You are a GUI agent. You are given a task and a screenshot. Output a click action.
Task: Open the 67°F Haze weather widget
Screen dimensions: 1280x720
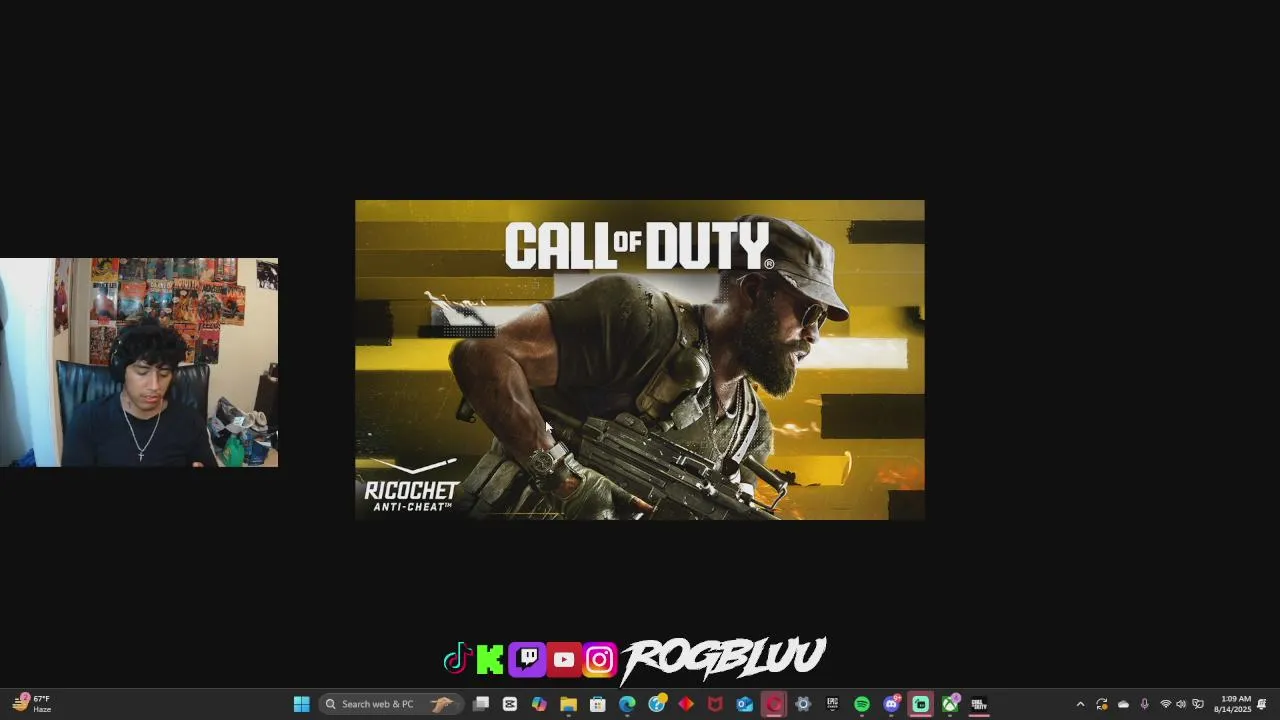point(31,704)
